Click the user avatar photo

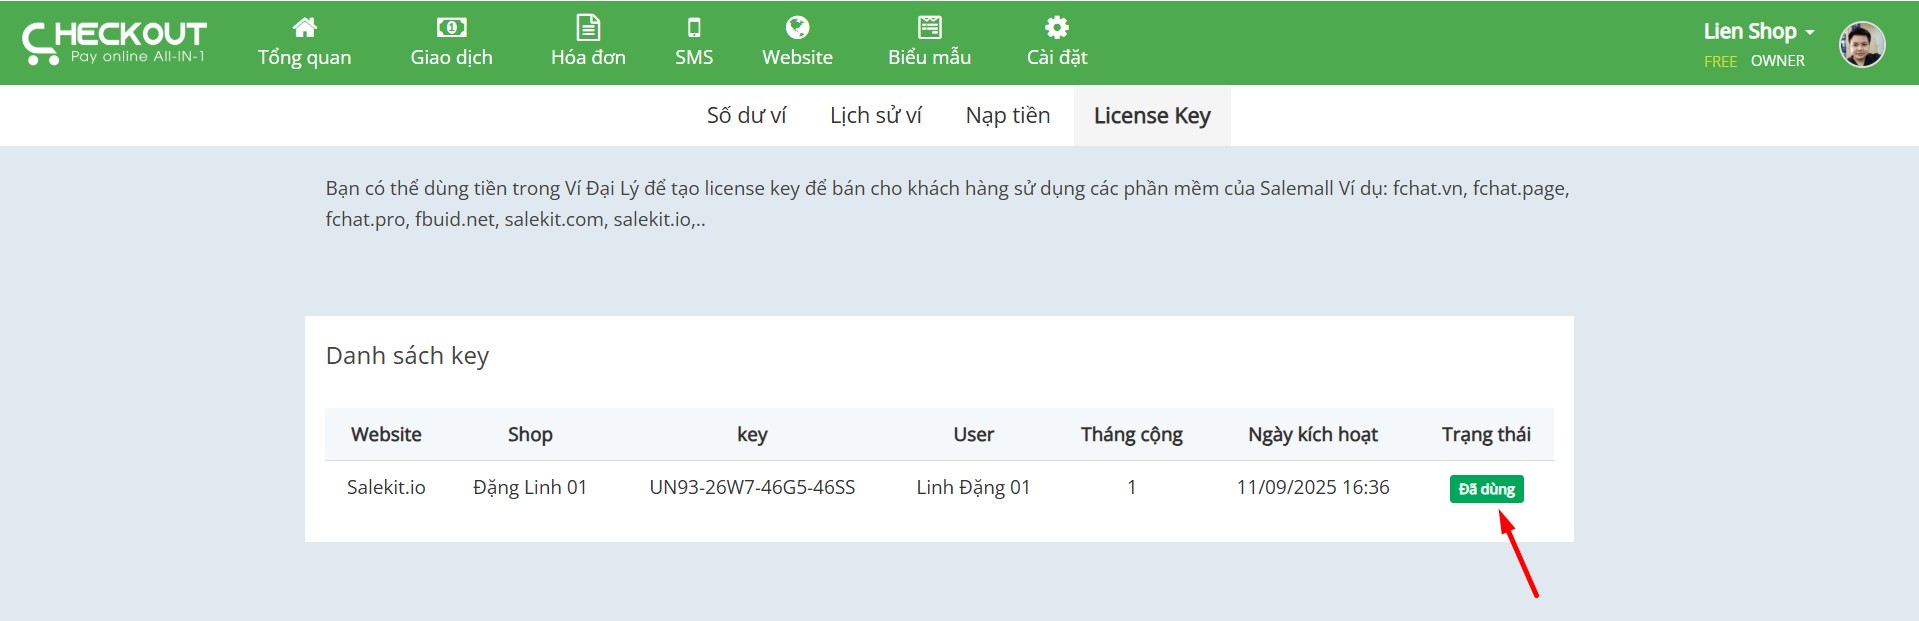pyautogui.click(x=1862, y=44)
